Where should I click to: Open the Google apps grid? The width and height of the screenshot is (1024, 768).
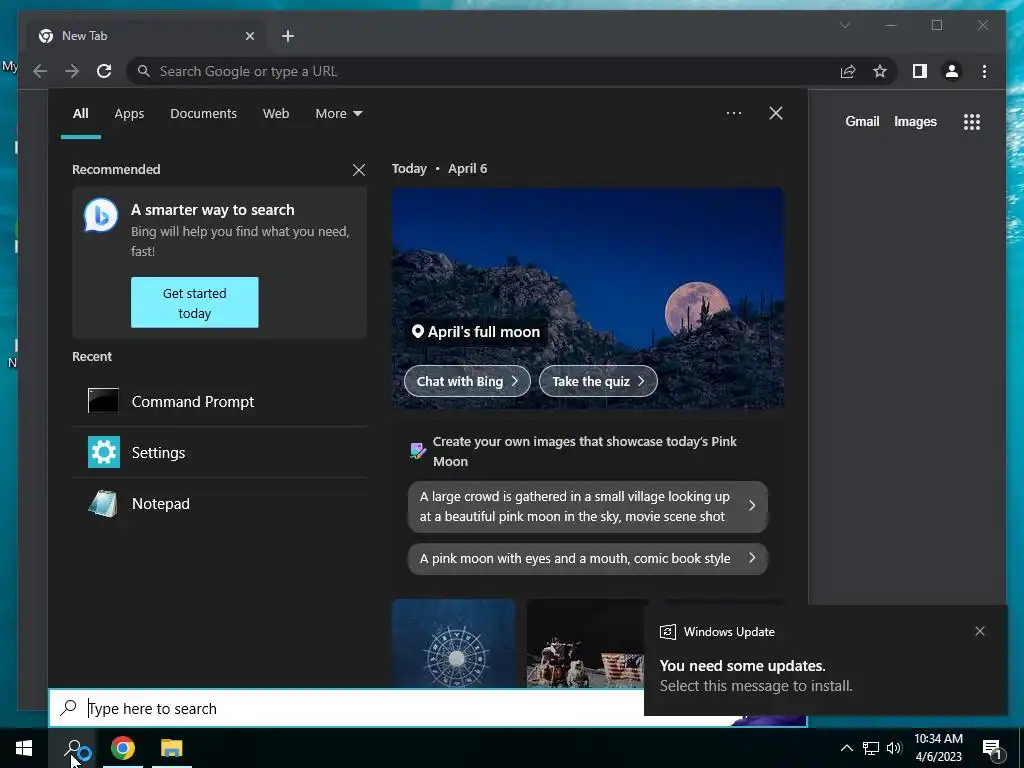pyautogui.click(x=972, y=121)
